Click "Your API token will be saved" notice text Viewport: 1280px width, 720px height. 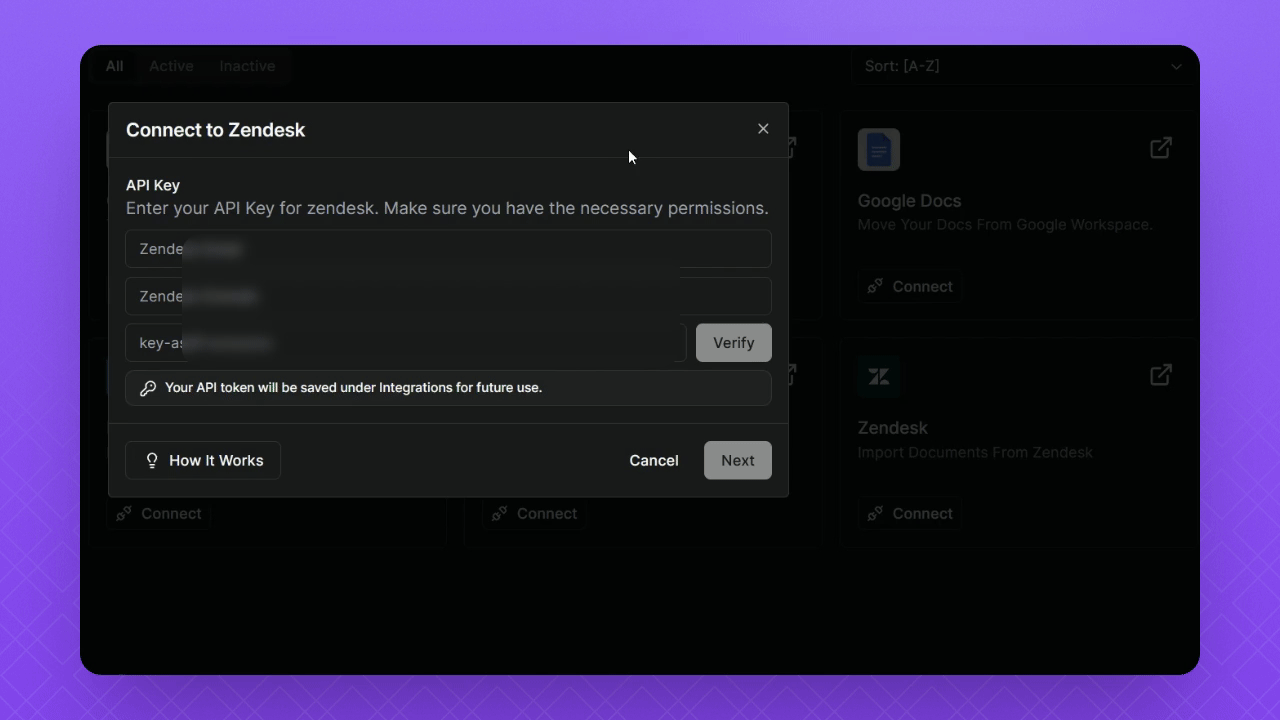pos(354,387)
